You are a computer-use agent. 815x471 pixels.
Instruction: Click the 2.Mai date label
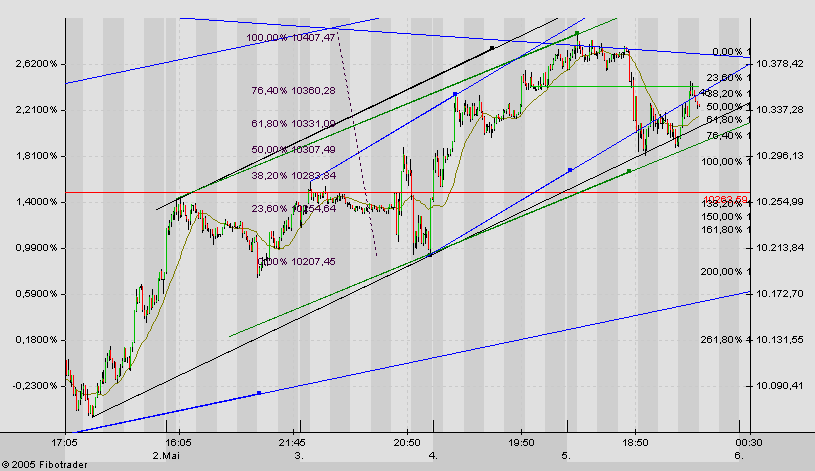pyautogui.click(x=165, y=456)
